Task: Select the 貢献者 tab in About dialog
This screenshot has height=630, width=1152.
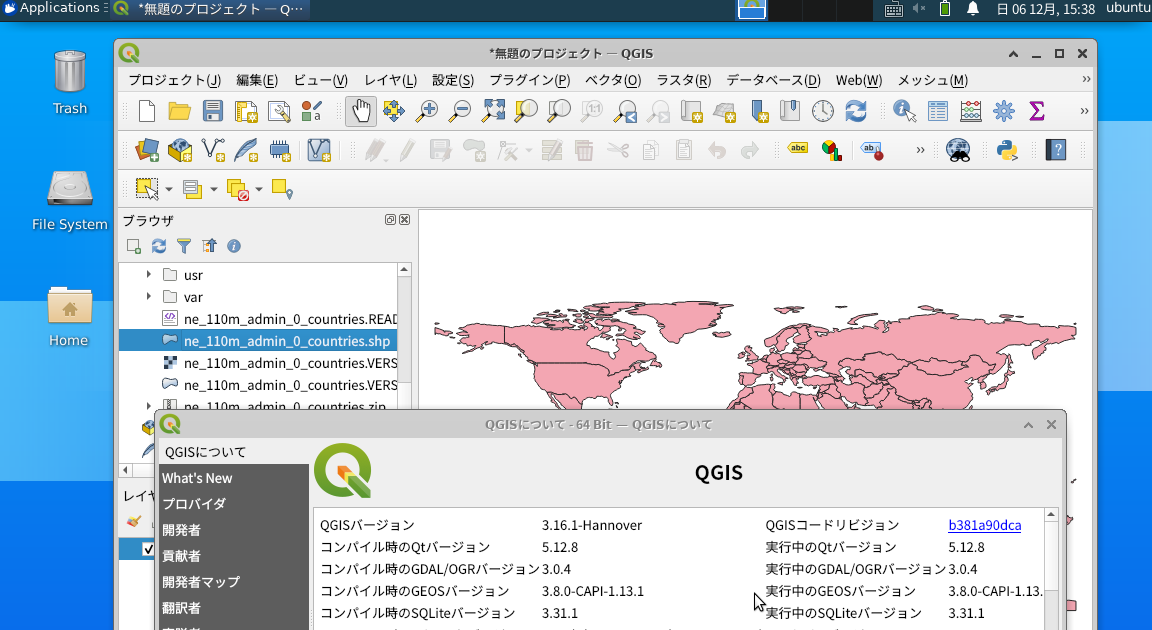Action: point(234,556)
